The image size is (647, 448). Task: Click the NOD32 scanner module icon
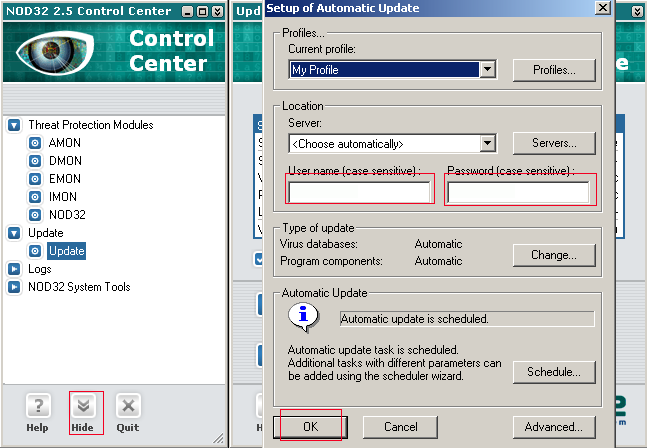pyautogui.click(x=35, y=215)
